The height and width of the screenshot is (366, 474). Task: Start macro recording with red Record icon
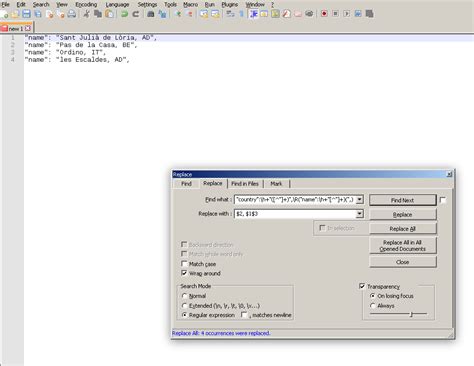pos(324,14)
